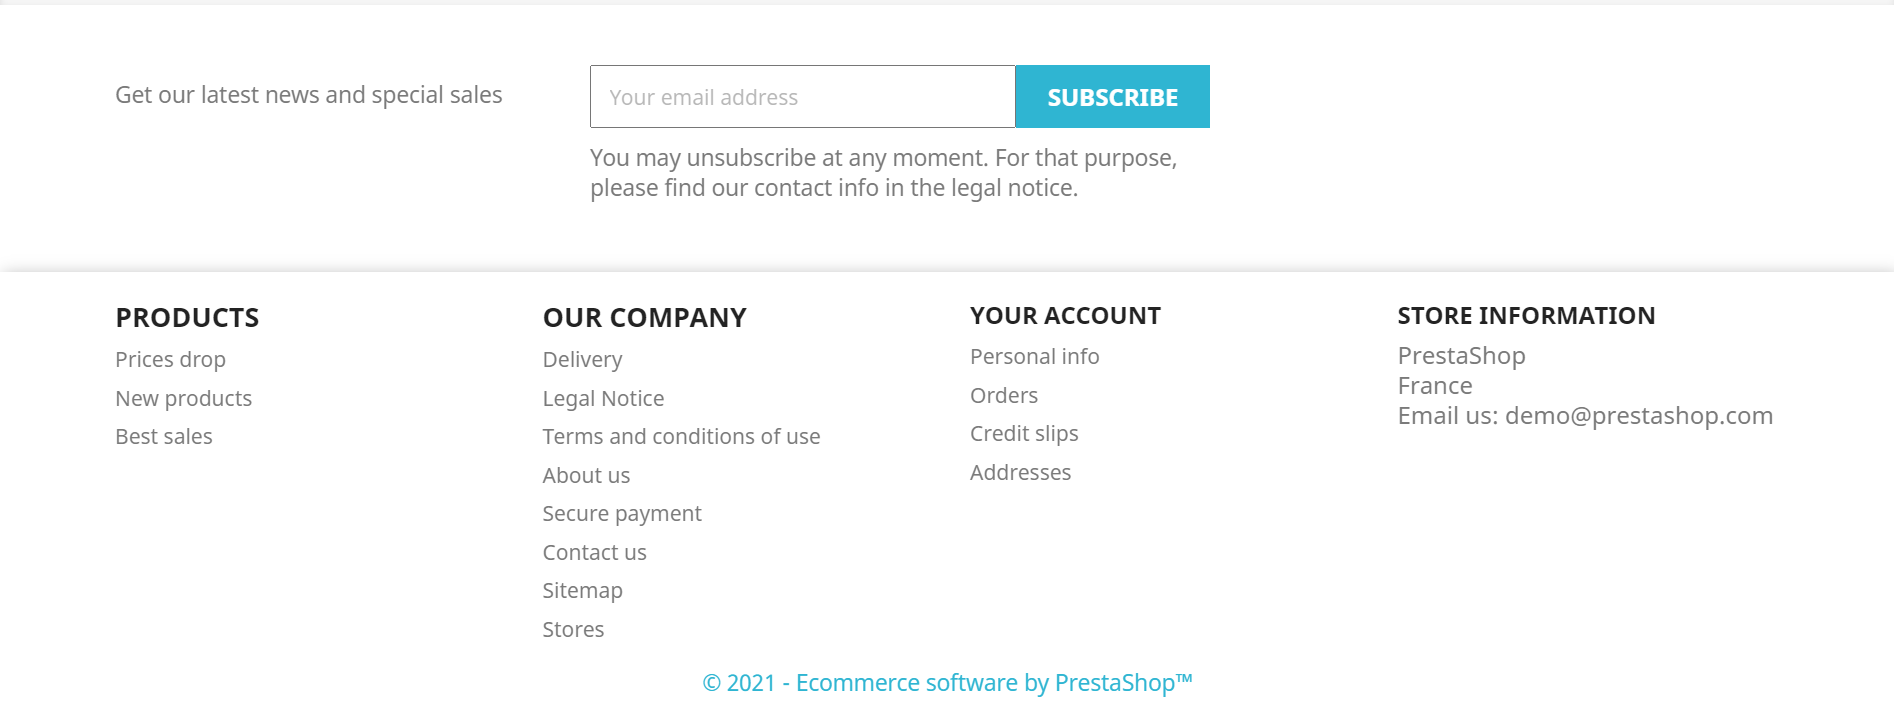
Task: View your Orders history
Action: coord(1004,396)
